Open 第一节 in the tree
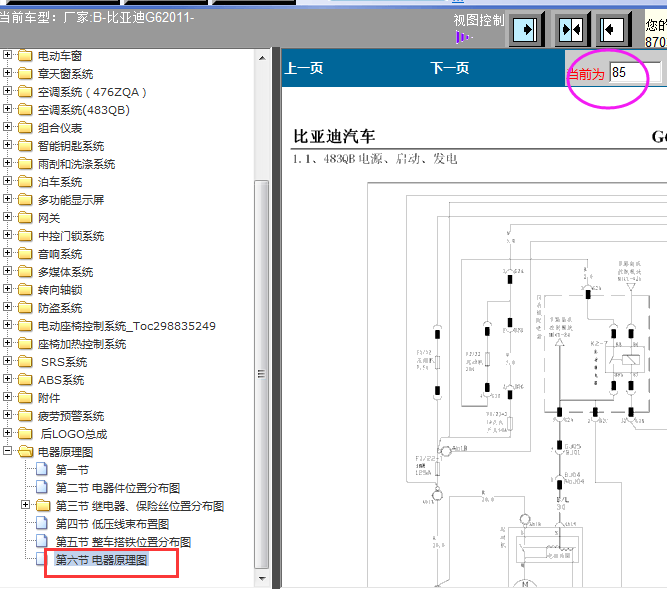The width and height of the screenshot is (667, 589). (72, 470)
